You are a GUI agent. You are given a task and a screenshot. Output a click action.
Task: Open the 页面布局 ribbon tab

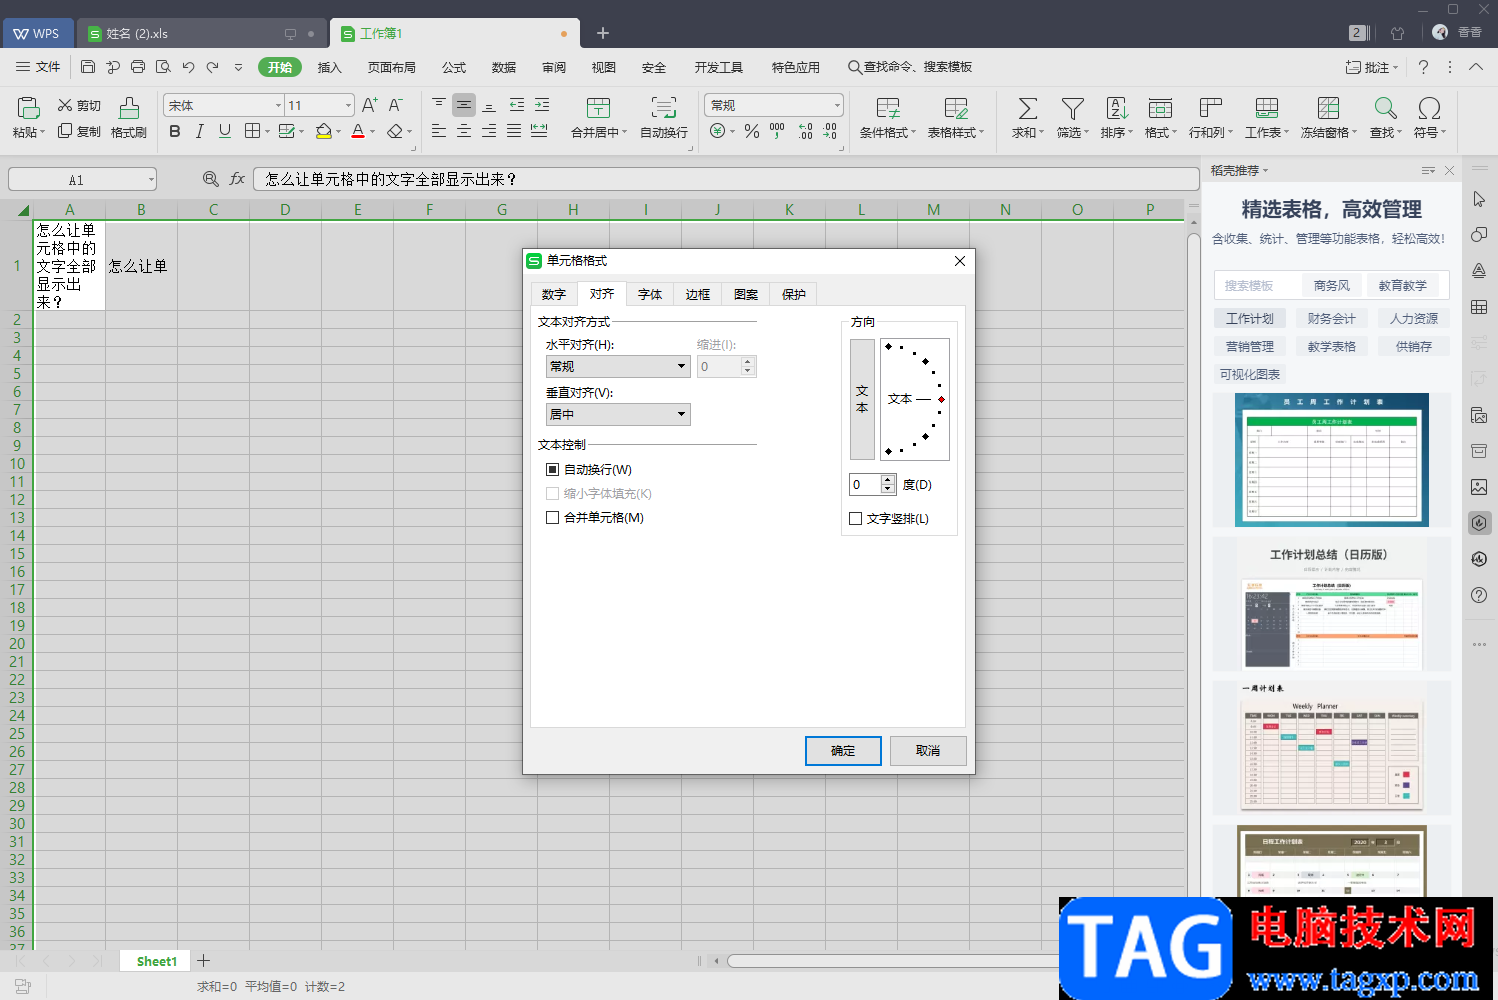pyautogui.click(x=391, y=67)
